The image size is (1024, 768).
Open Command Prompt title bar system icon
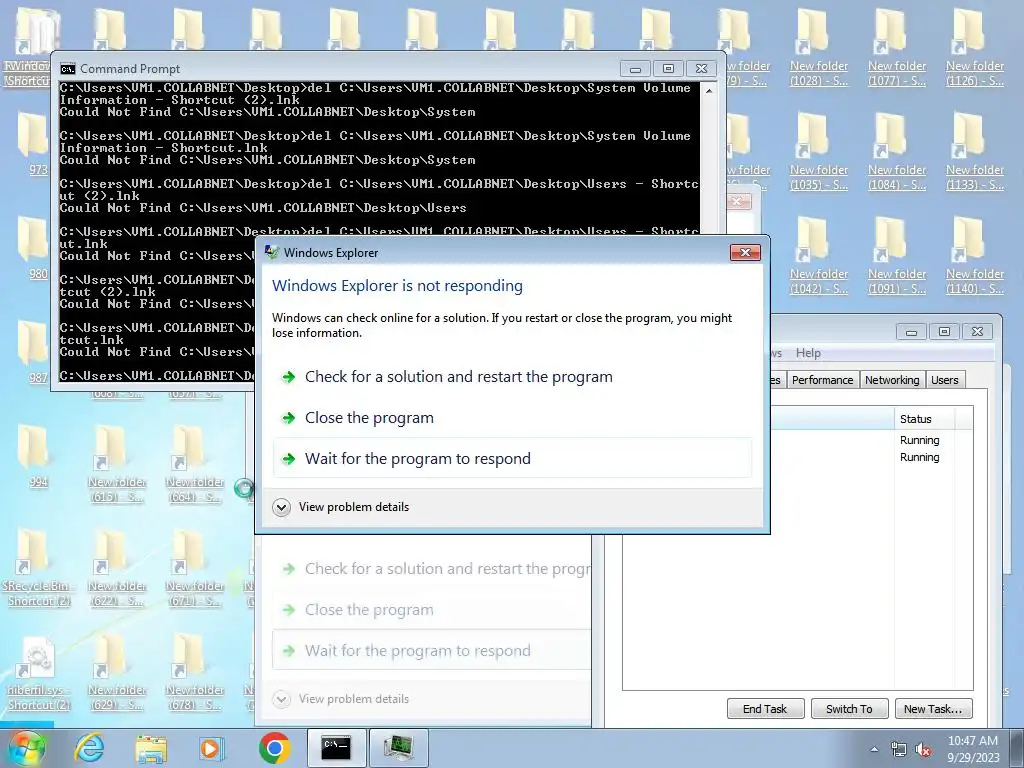pyautogui.click(x=67, y=69)
